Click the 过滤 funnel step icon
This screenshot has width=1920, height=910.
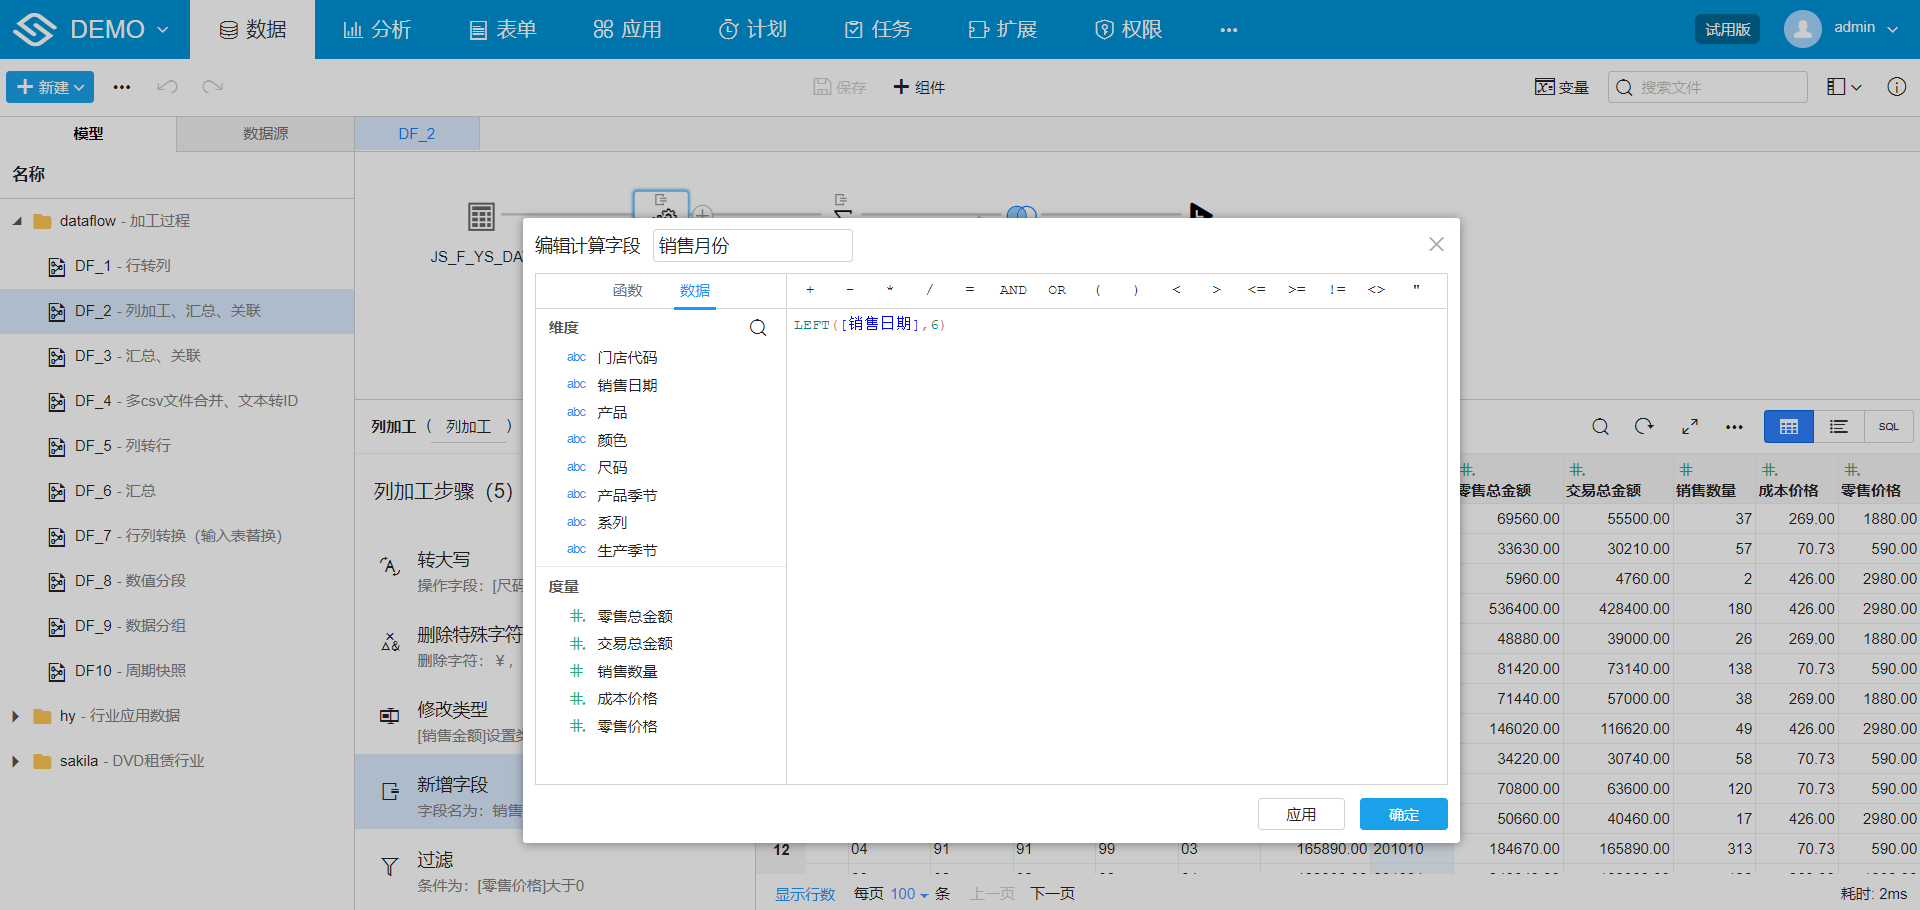click(390, 866)
